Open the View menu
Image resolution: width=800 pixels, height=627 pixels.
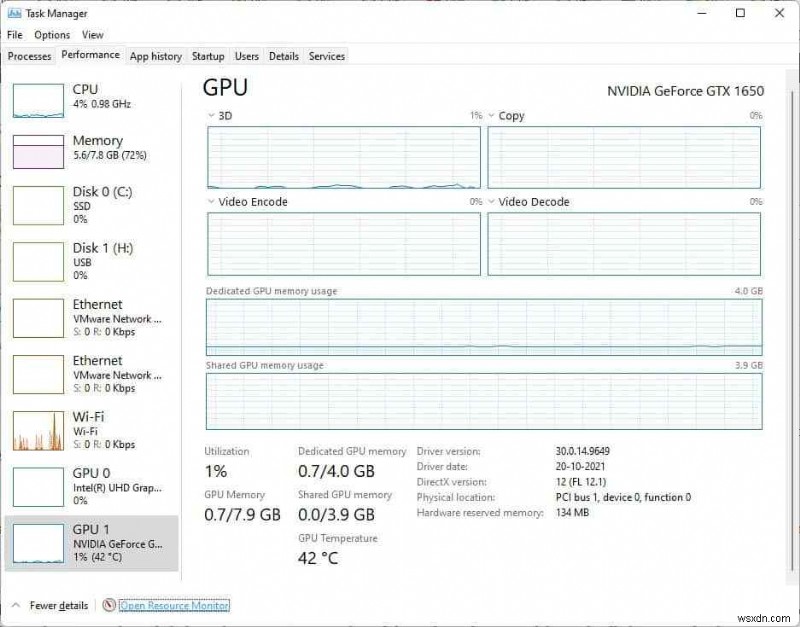[x=92, y=34]
